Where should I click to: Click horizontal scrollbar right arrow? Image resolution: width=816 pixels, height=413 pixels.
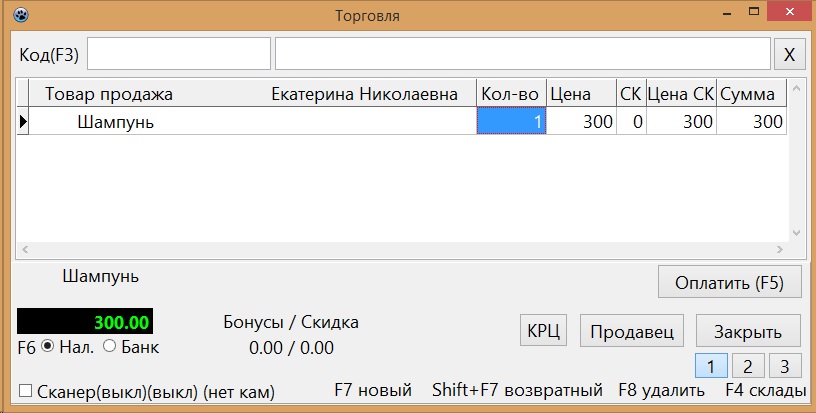[780, 250]
